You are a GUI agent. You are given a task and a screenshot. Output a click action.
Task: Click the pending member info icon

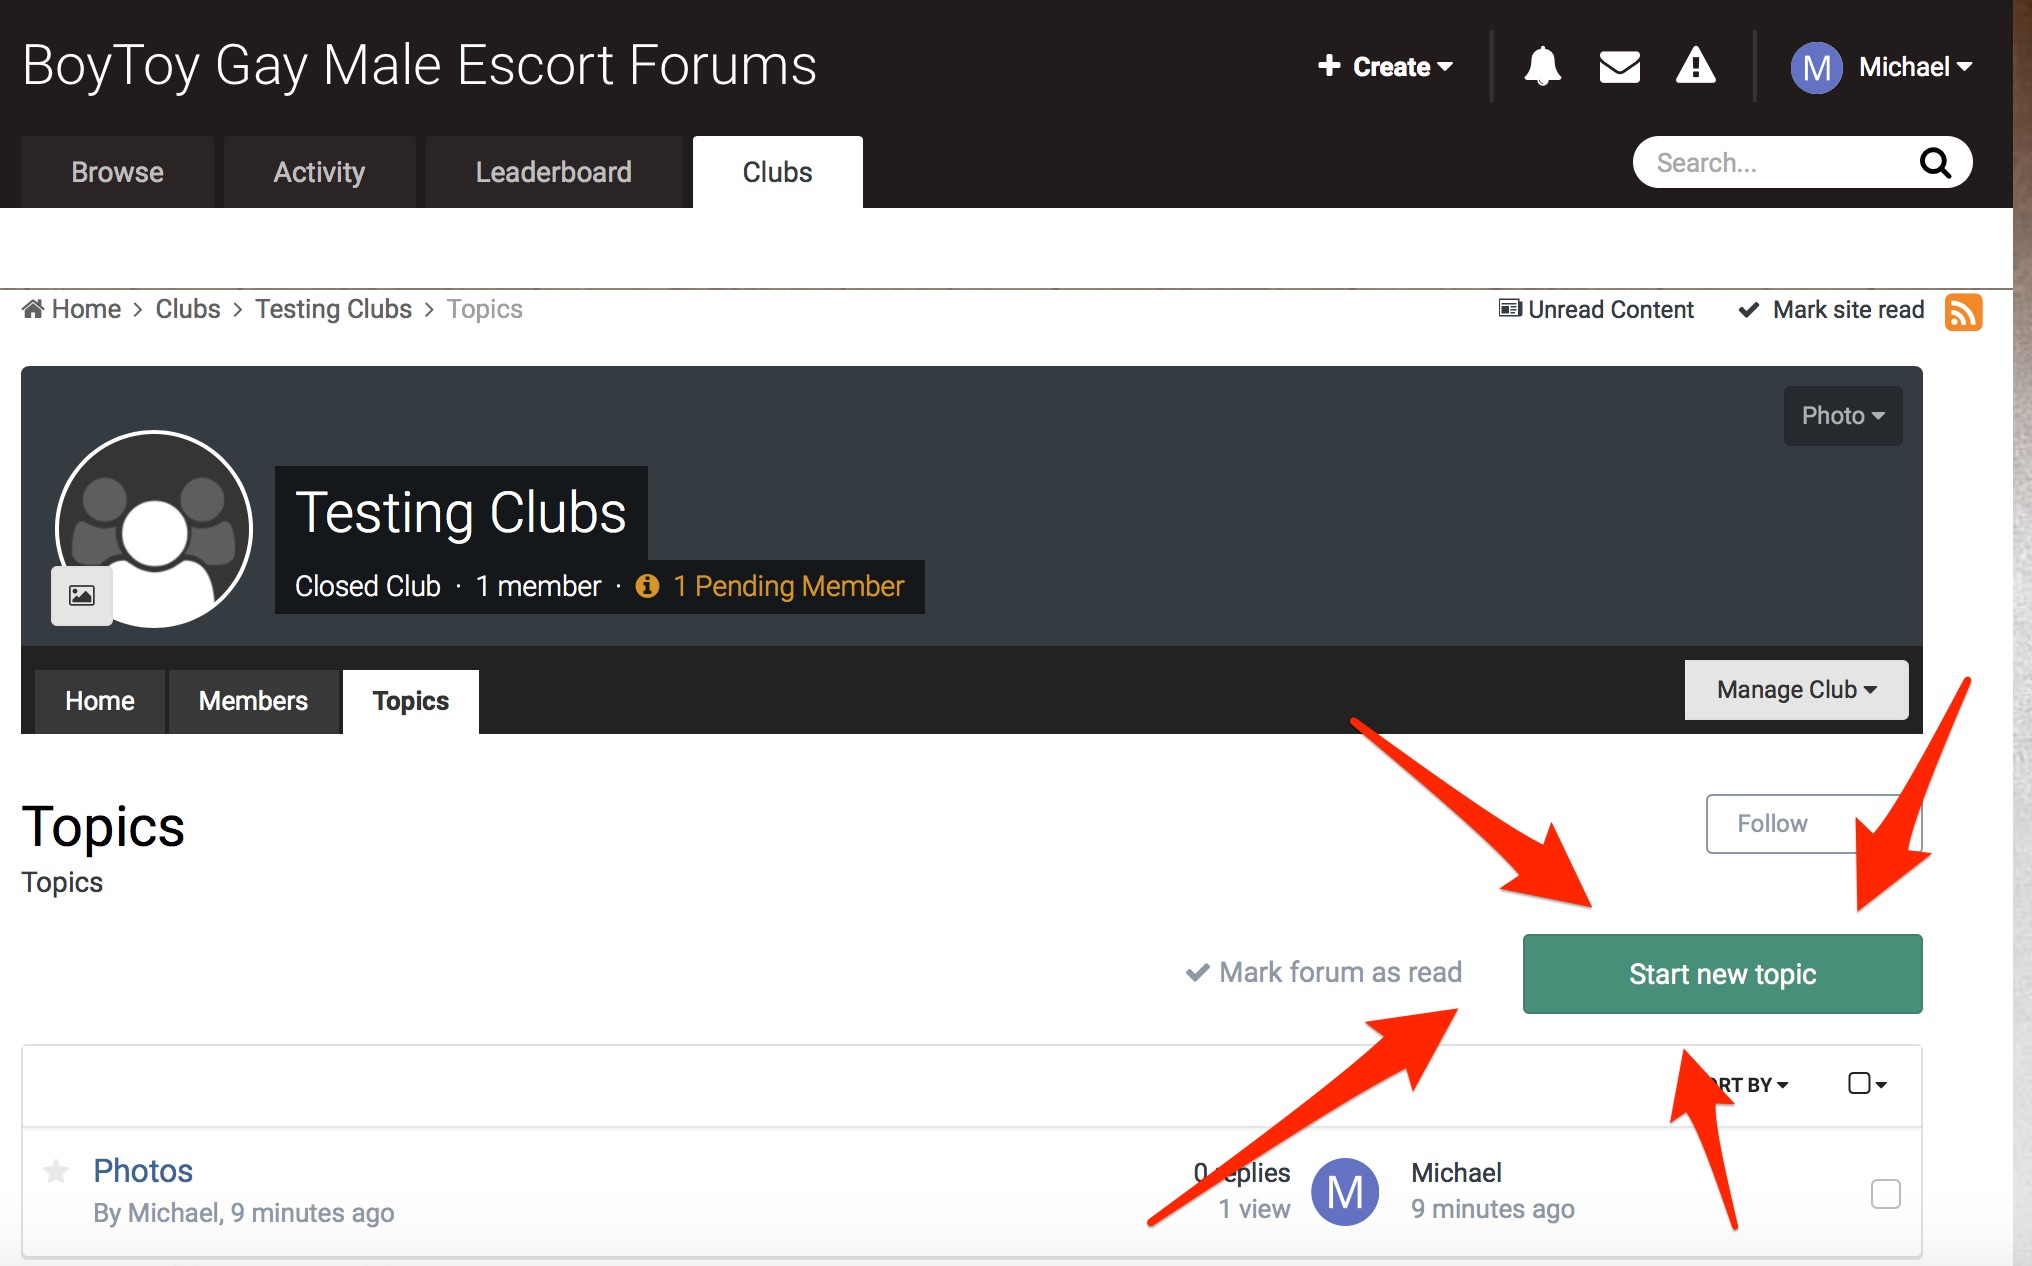(647, 586)
